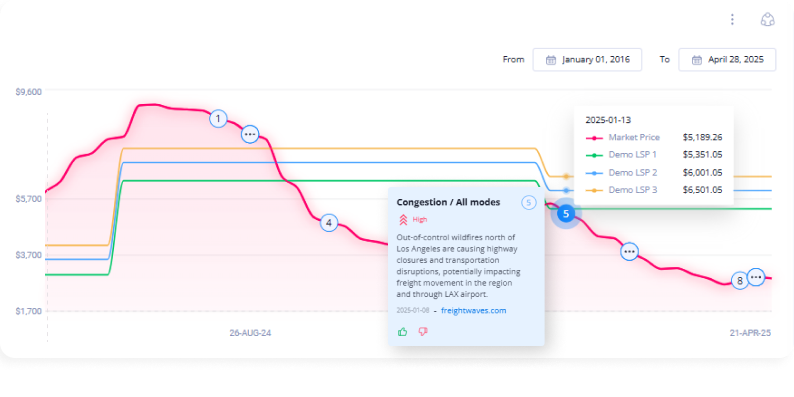Select event marker 8 on chart
This screenshot has height=397, width=794.
click(x=740, y=281)
